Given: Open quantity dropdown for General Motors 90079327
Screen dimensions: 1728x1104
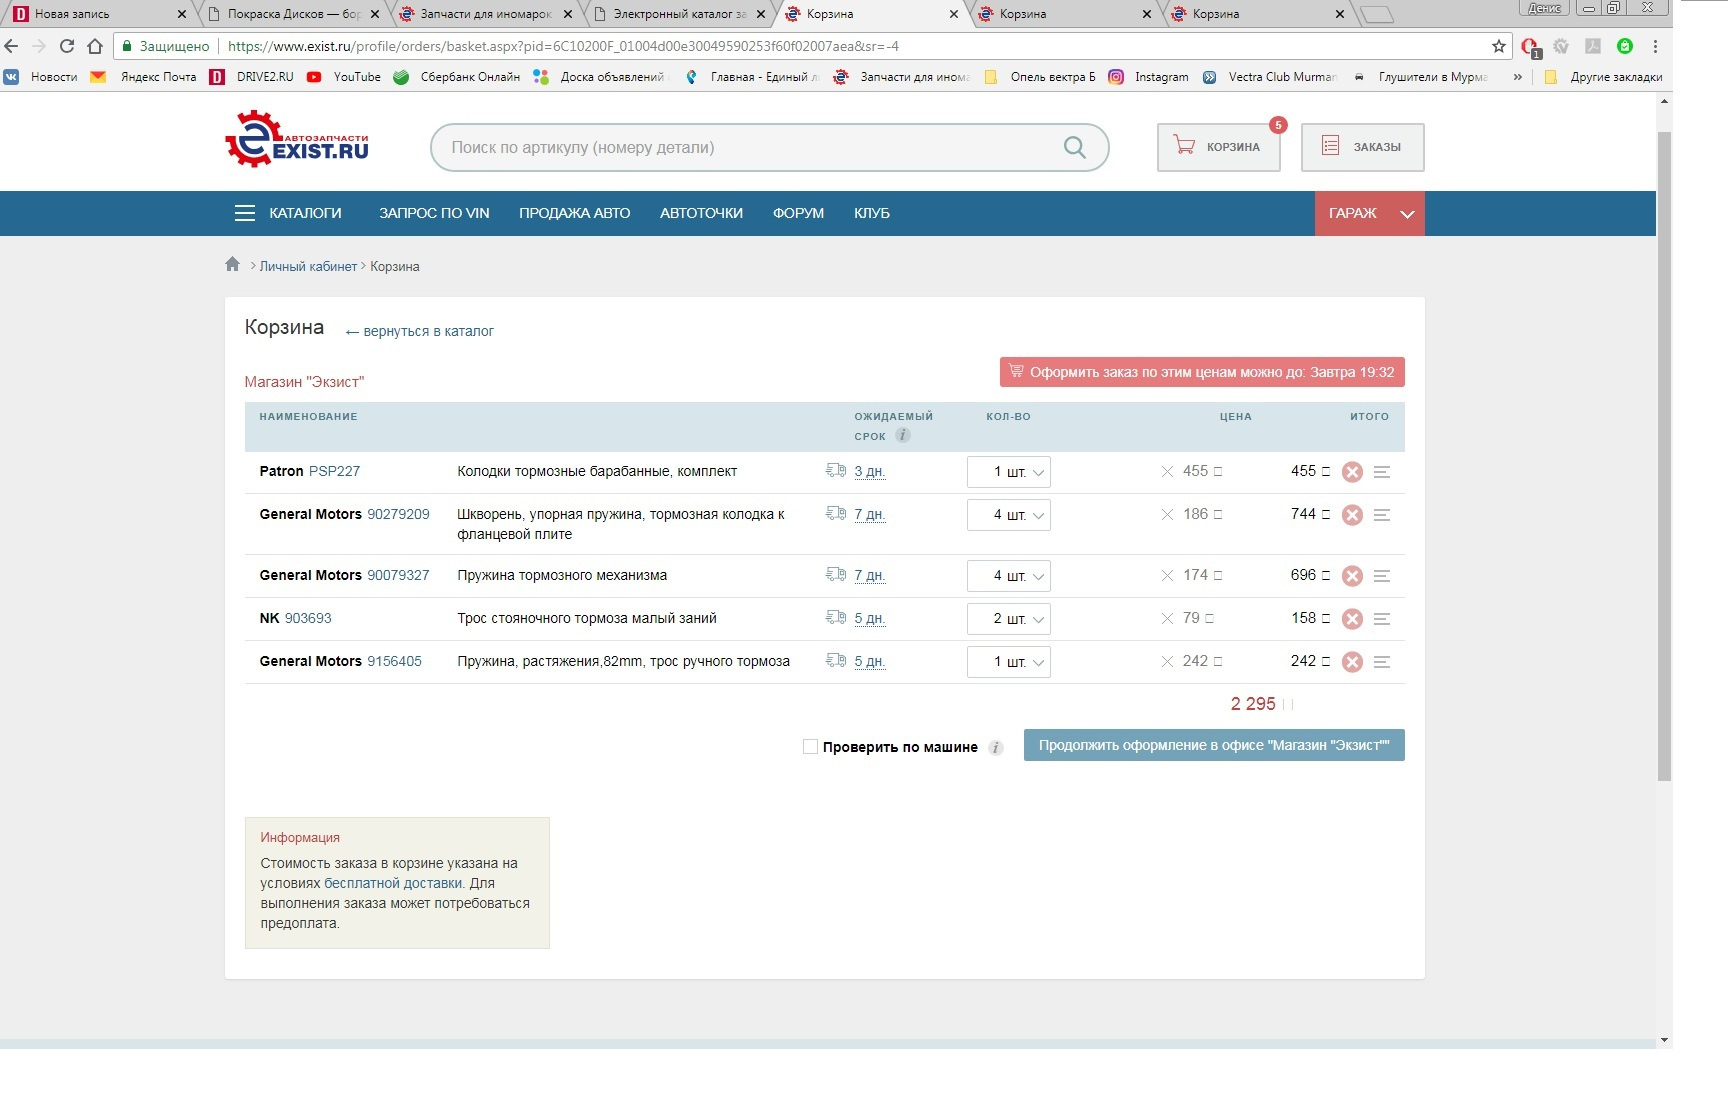Looking at the screenshot, I should click(x=1008, y=576).
